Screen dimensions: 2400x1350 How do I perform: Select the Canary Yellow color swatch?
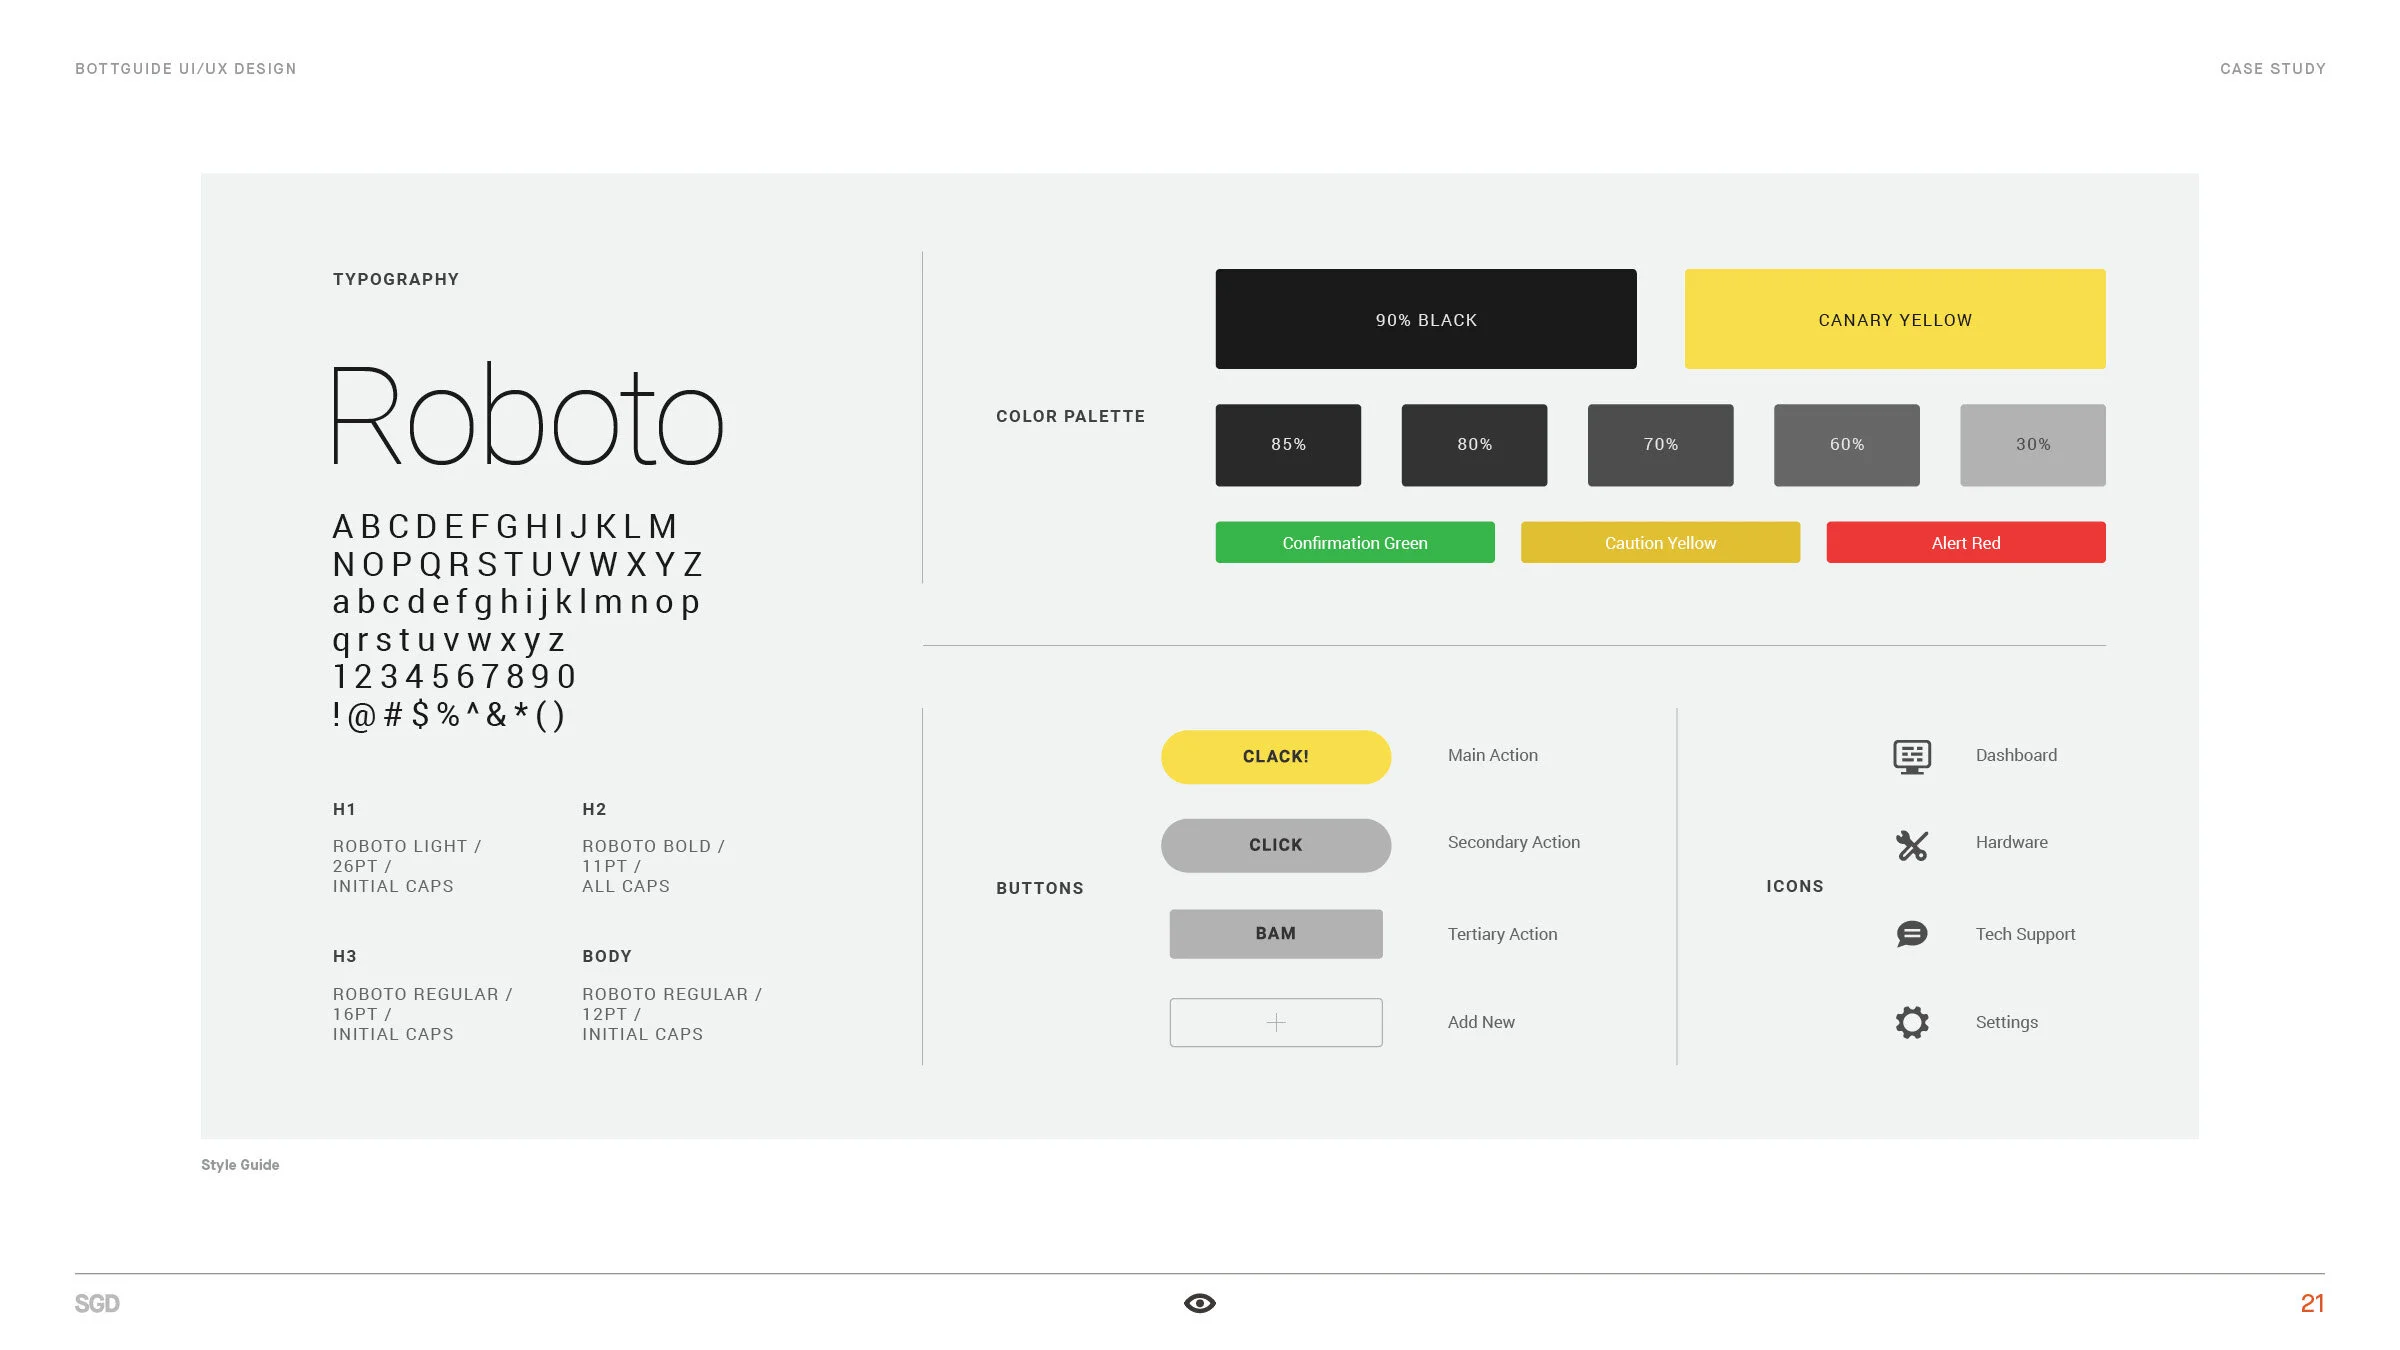pyautogui.click(x=1894, y=319)
